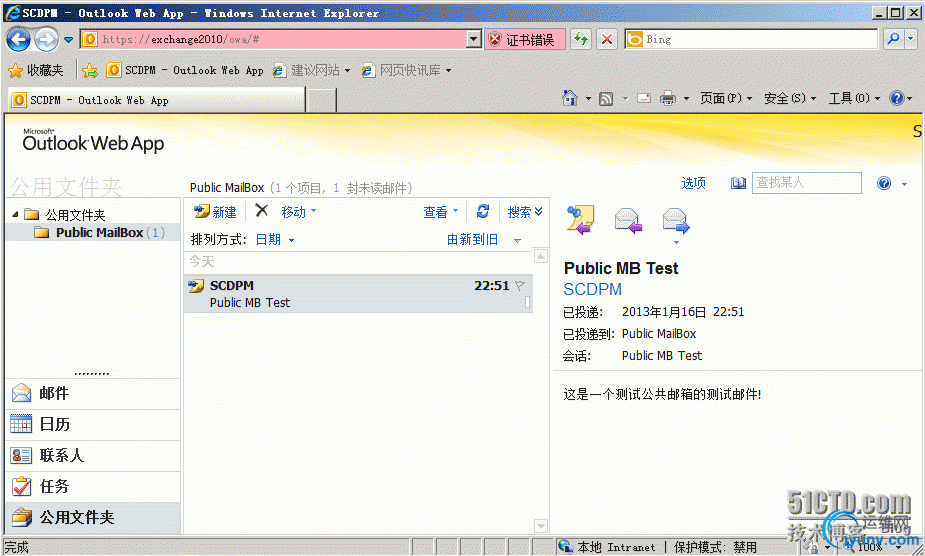Open recent pages dropdown next to forward arrow
925x556 pixels.
tap(68, 40)
